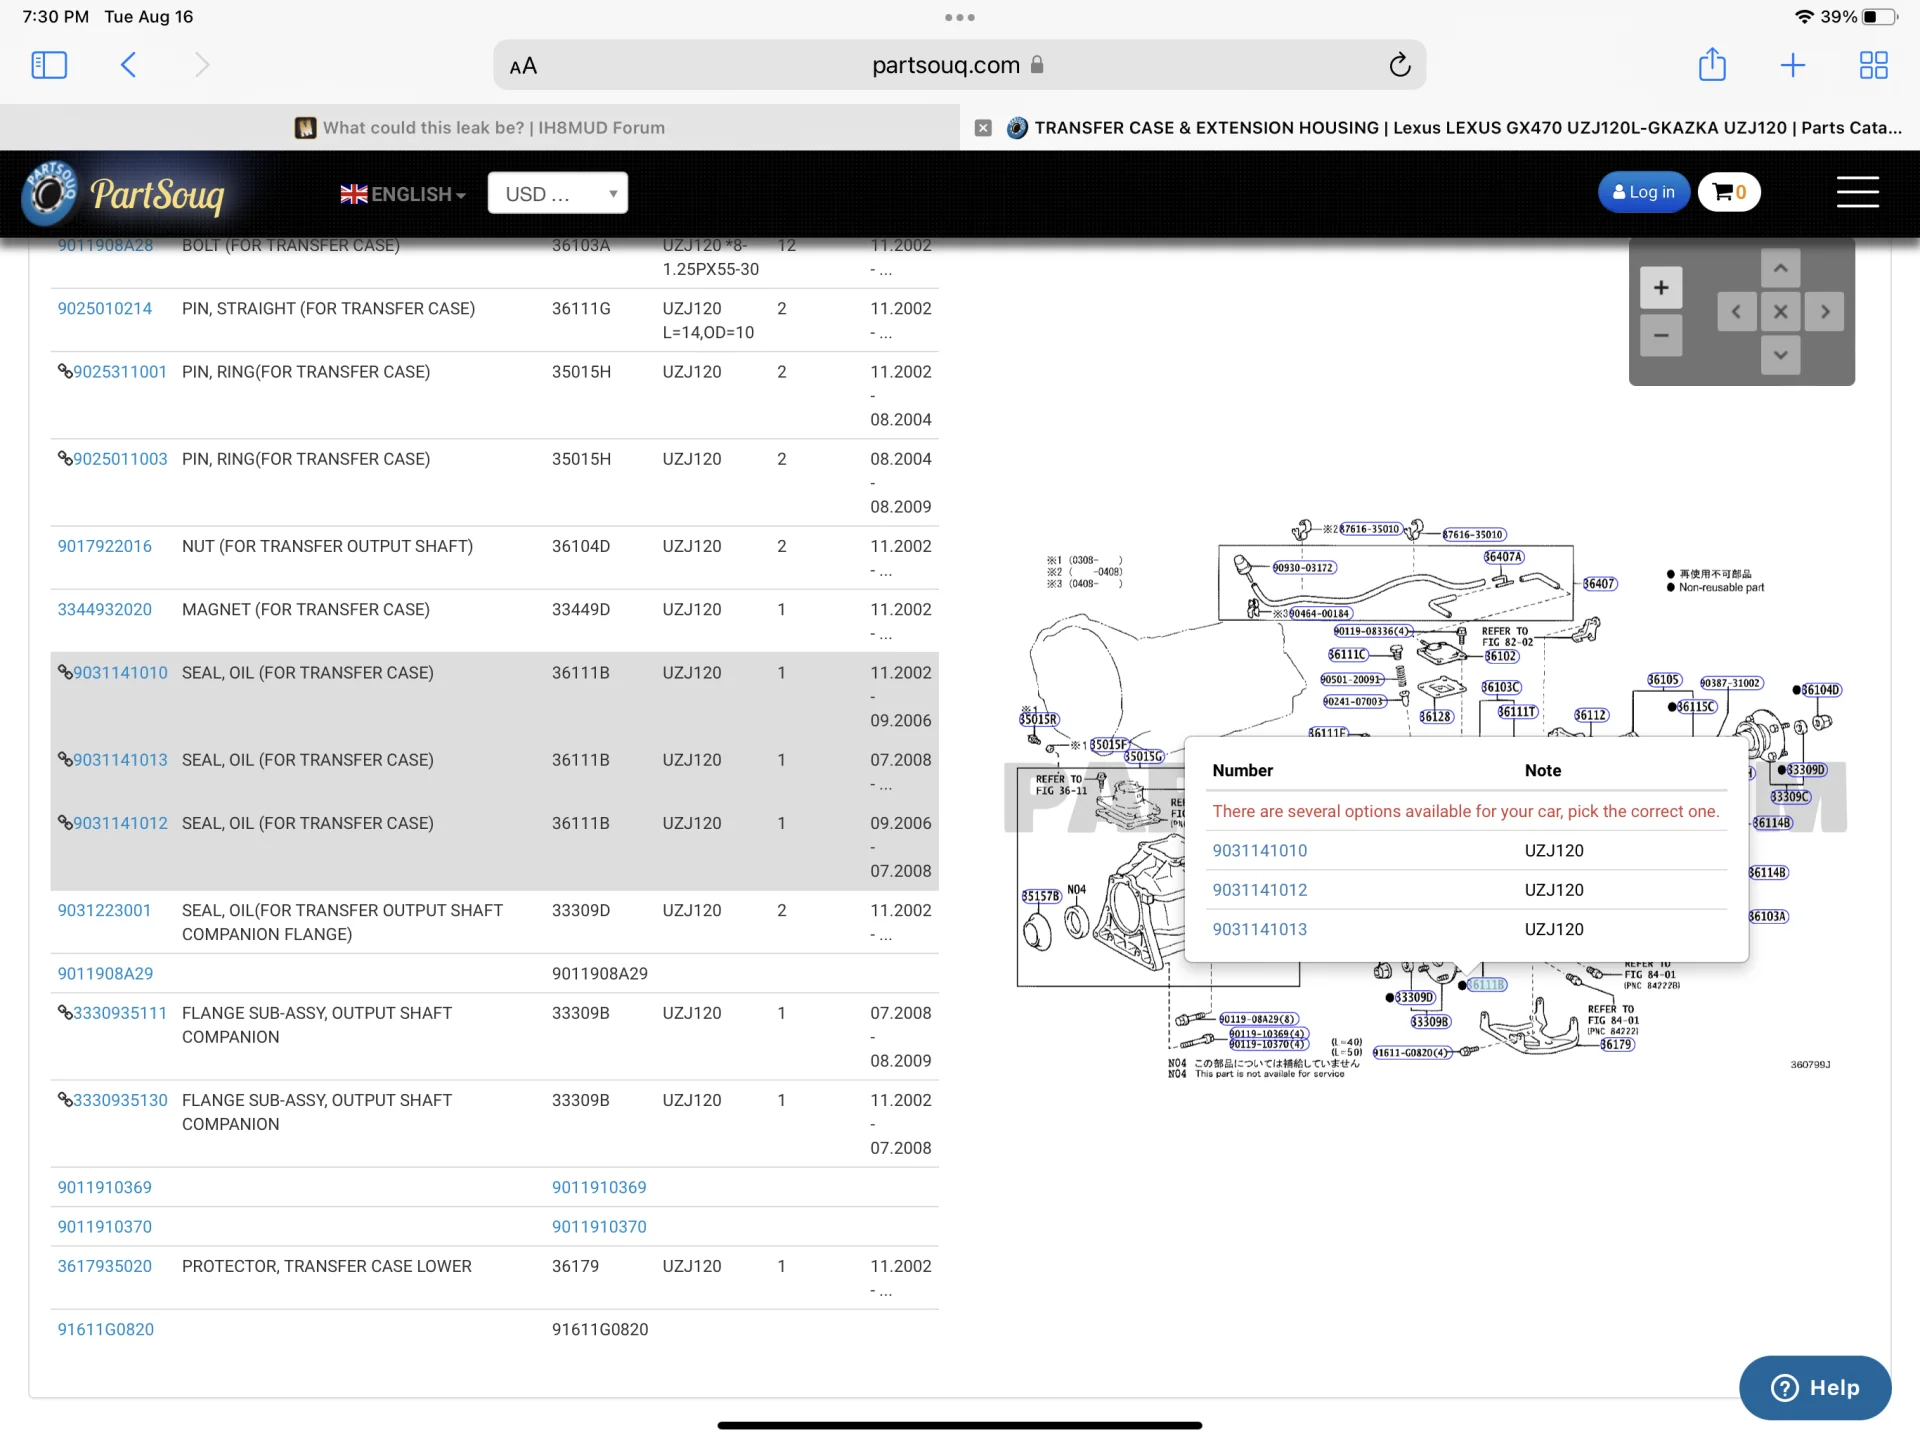Reset diagram view with X control
The width and height of the screenshot is (1920, 1440).
1780,312
